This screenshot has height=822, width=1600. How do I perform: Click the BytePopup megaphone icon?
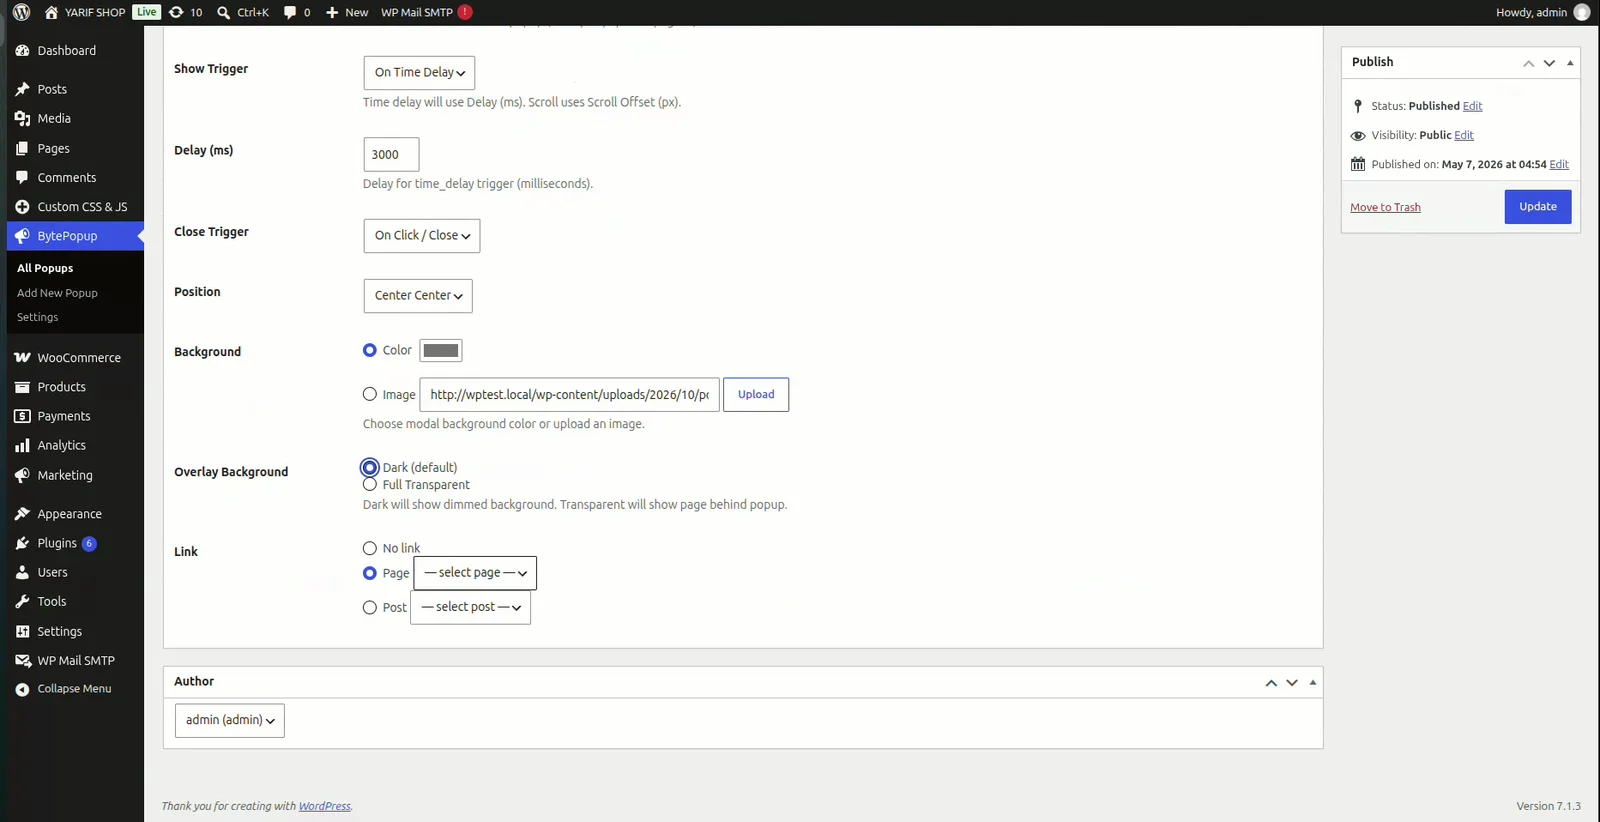point(22,236)
